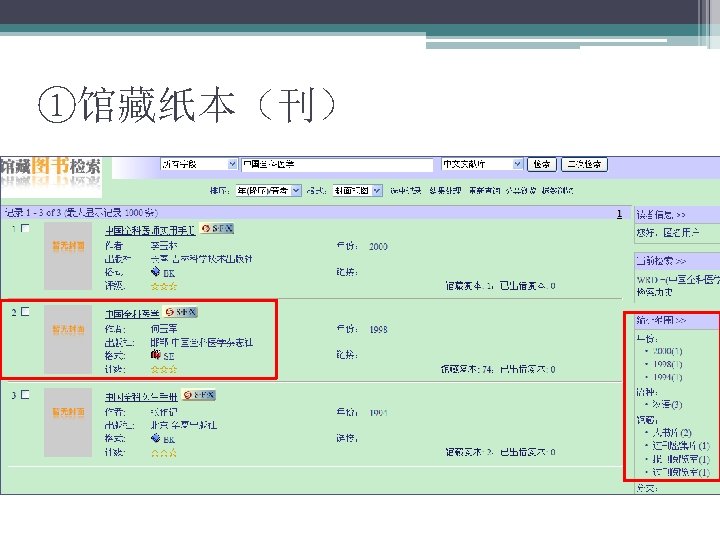Click the search query text box

(x=338, y=164)
